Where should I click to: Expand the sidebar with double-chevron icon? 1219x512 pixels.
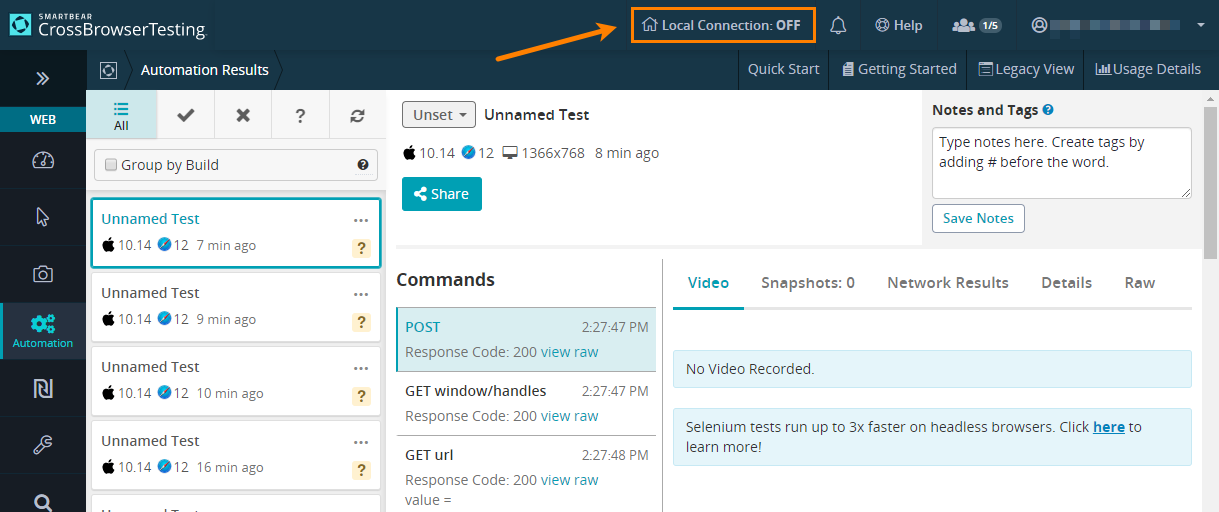coord(43,78)
